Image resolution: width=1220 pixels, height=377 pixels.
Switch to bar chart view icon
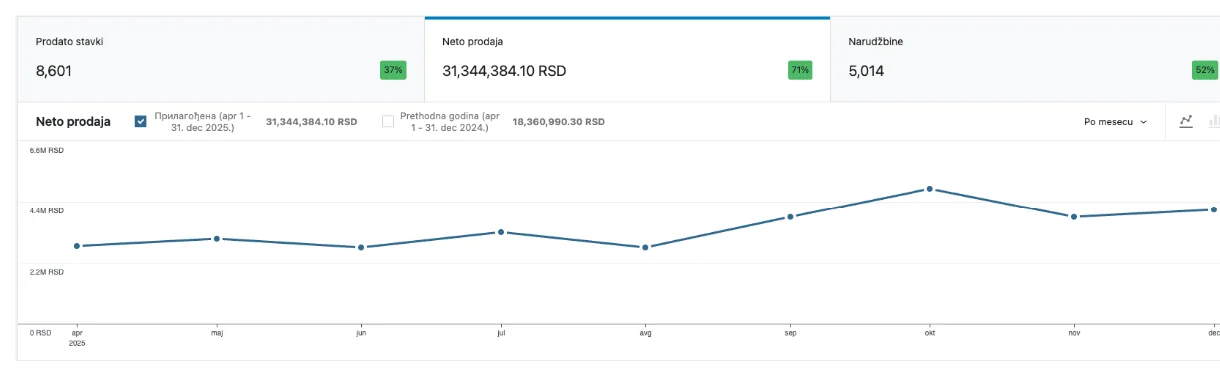[1214, 121]
